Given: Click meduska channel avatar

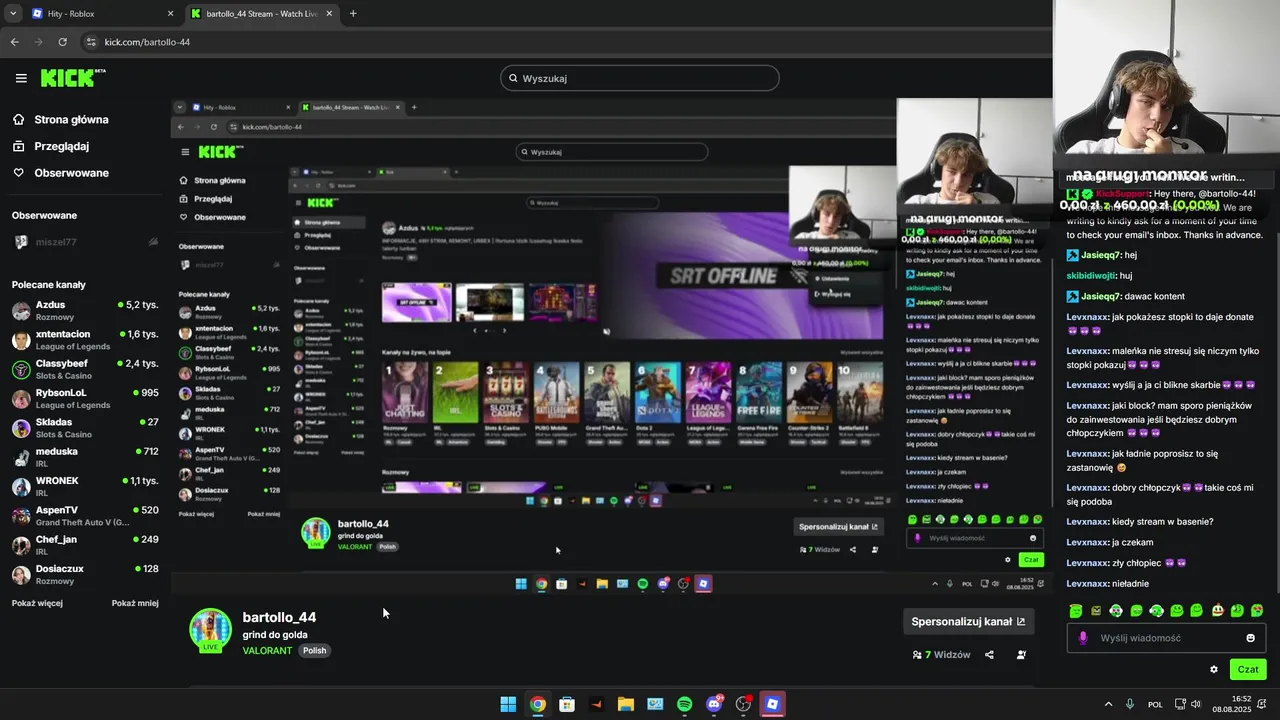Looking at the screenshot, I should [x=21, y=457].
